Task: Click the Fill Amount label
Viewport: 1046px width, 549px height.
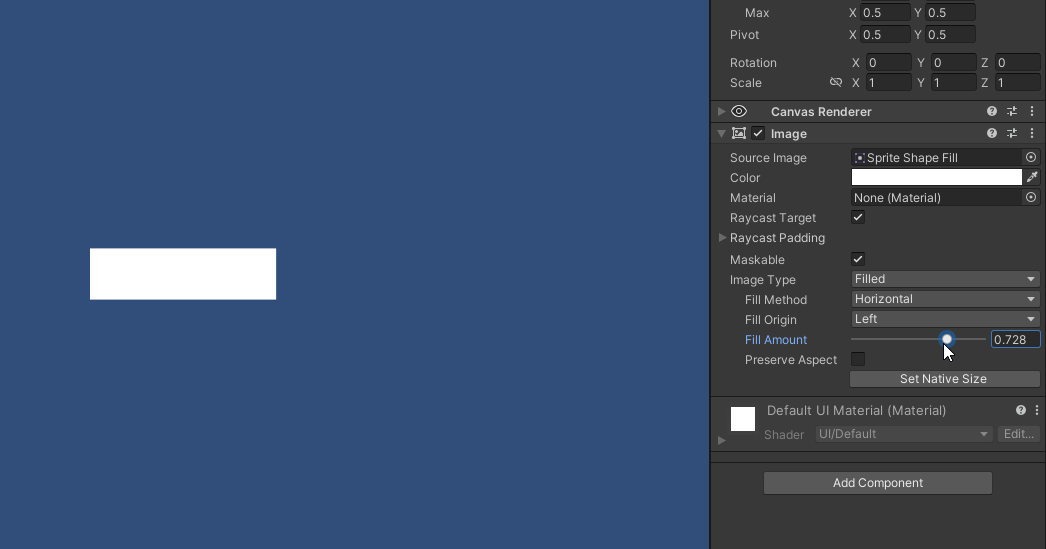Action: click(x=776, y=340)
